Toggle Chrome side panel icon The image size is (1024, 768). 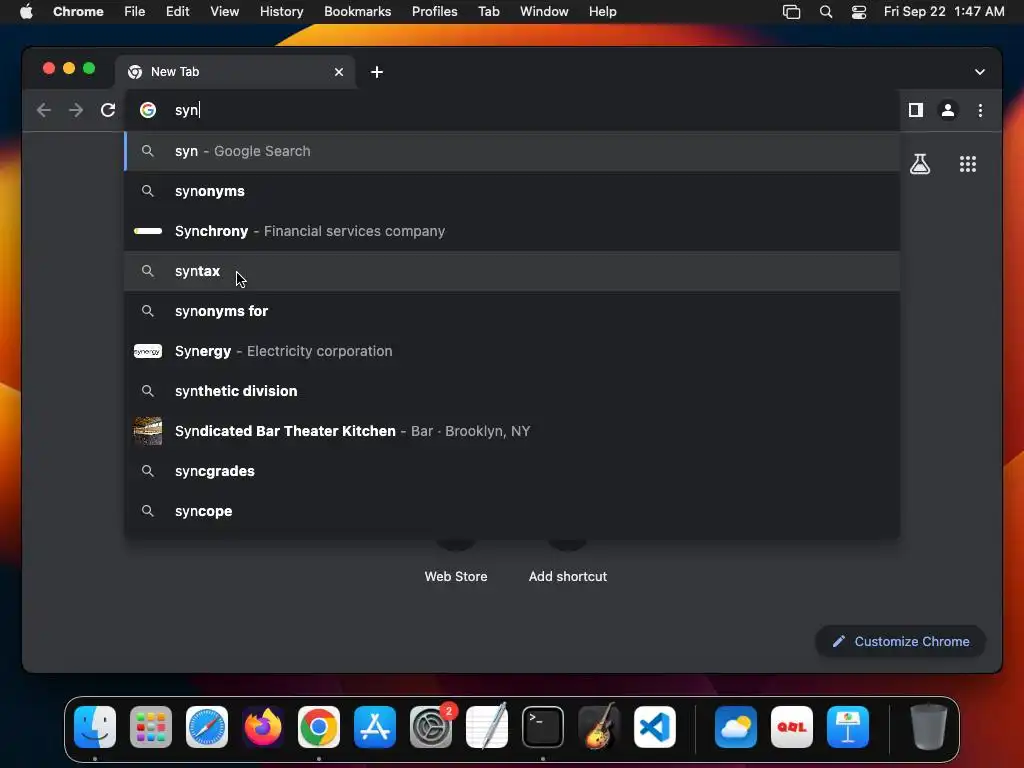coord(916,110)
